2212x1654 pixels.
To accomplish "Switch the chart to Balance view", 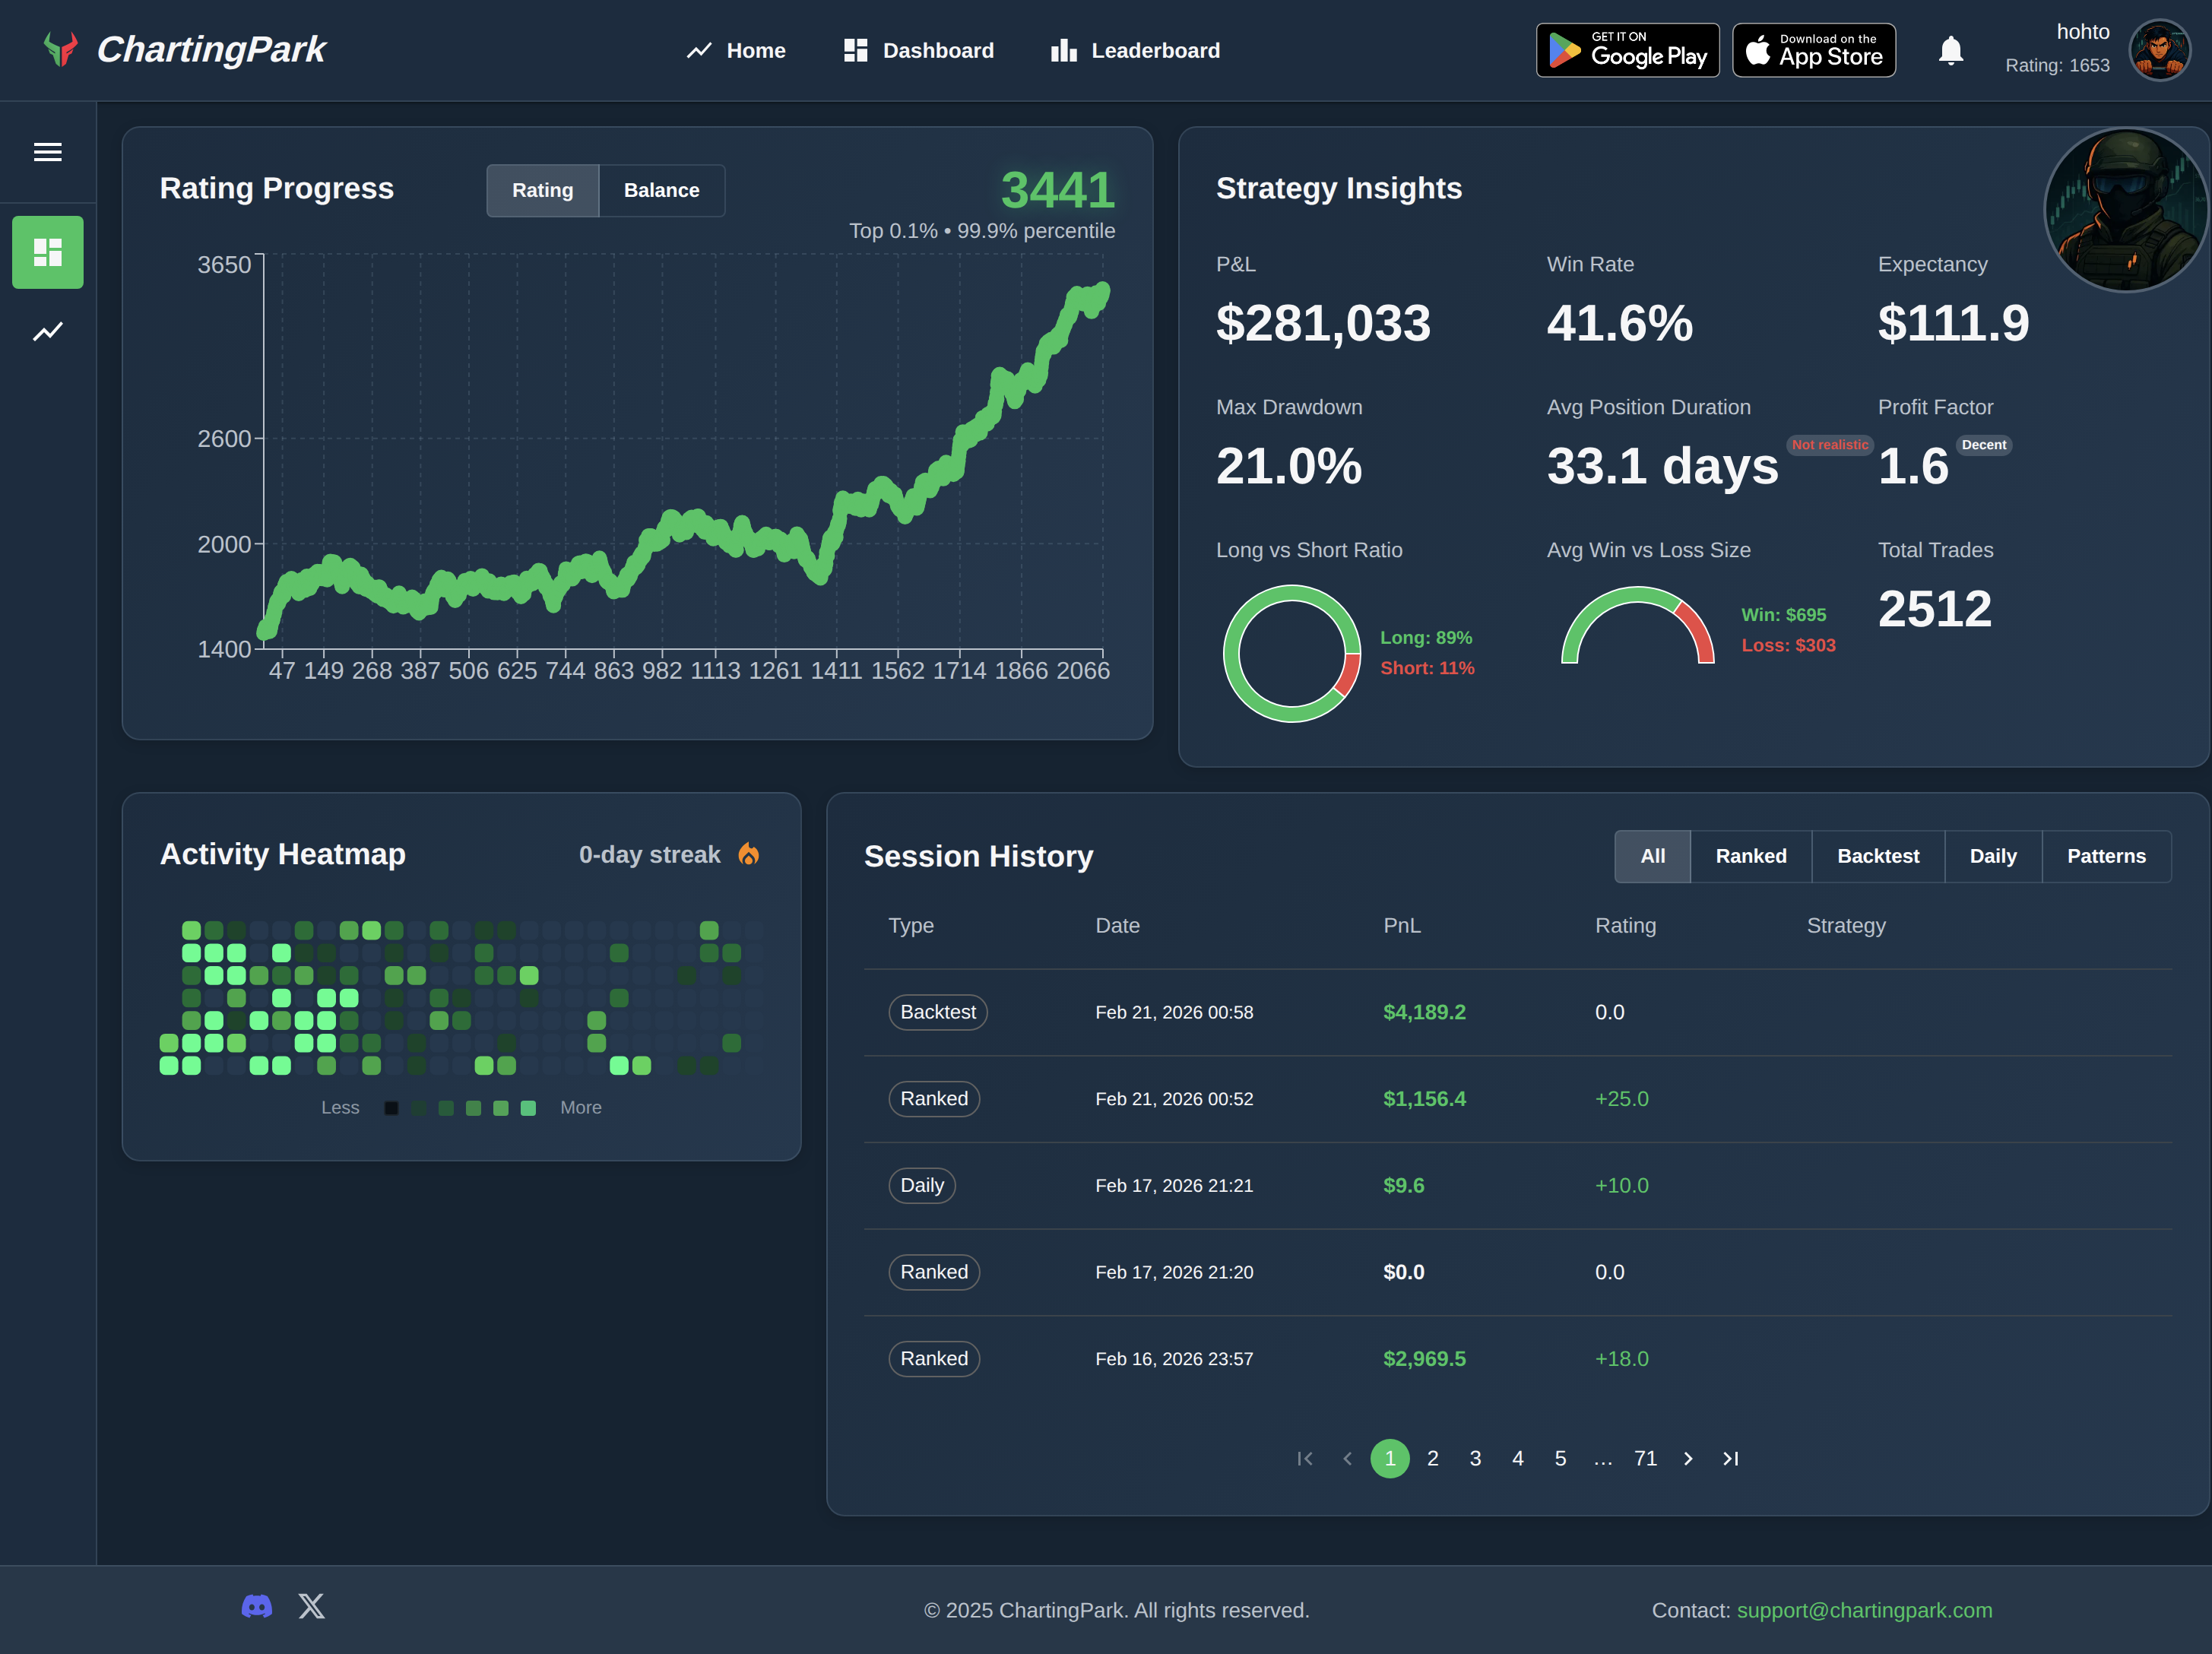I will click(x=661, y=190).
